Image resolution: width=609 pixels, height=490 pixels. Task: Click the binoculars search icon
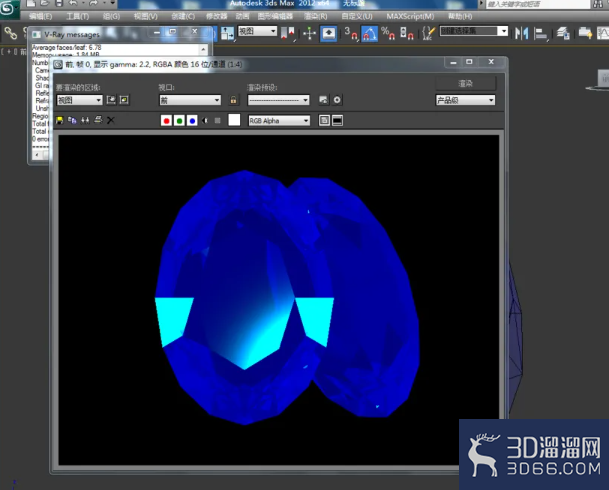(x=599, y=4)
